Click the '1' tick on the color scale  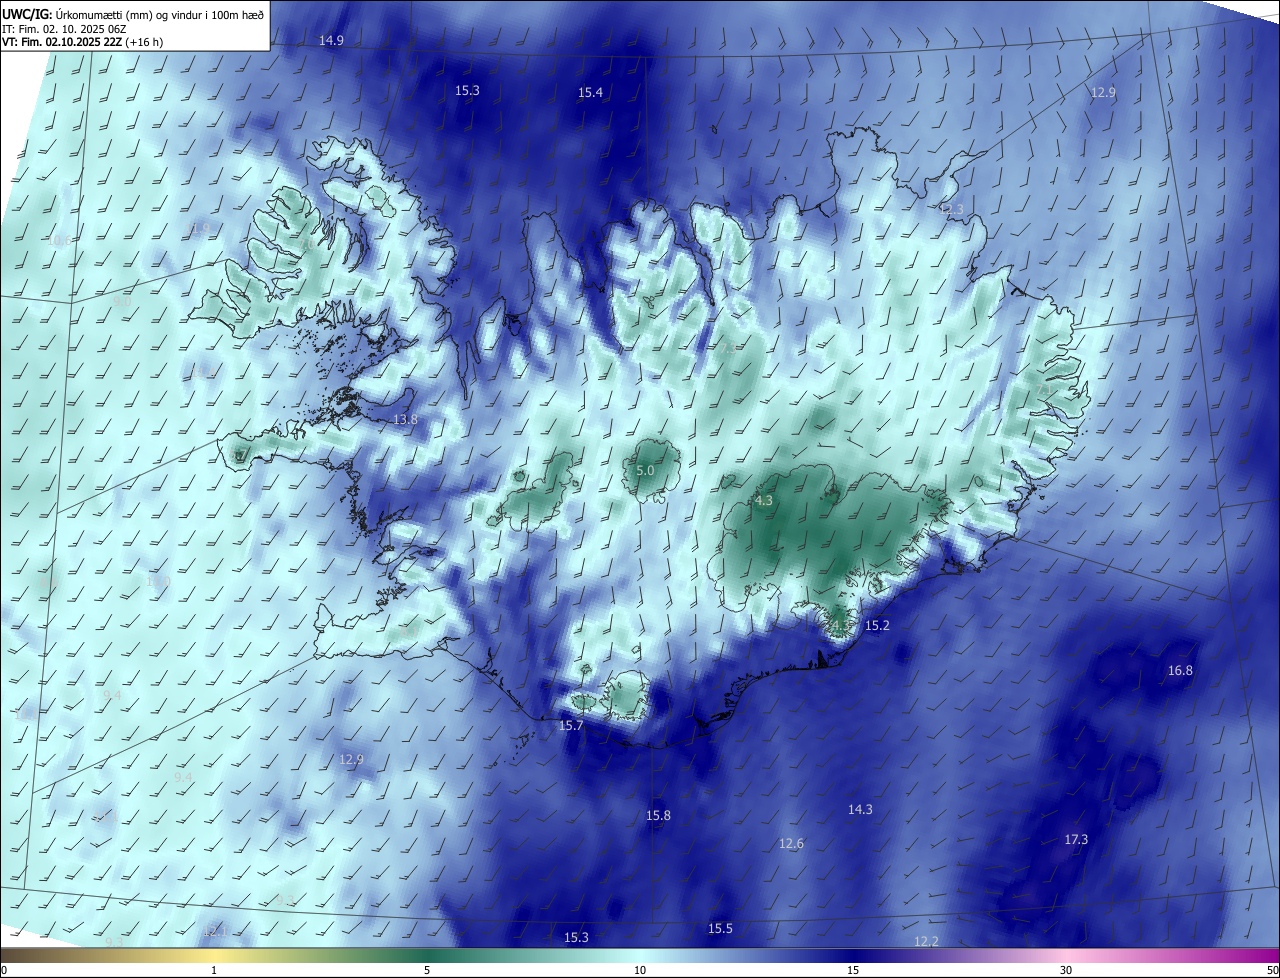coord(214,970)
